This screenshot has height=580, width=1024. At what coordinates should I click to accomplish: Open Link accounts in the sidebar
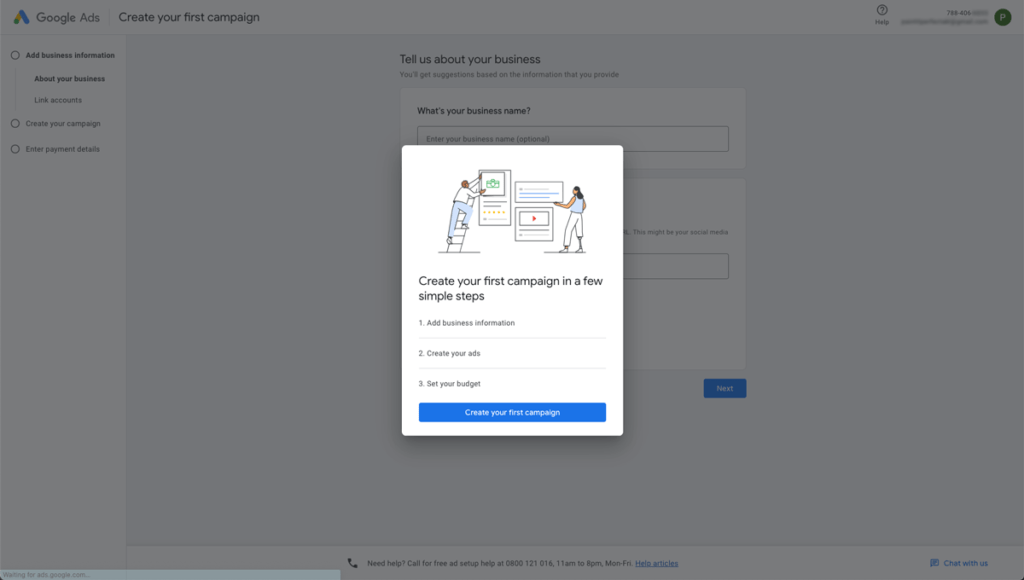coord(58,100)
